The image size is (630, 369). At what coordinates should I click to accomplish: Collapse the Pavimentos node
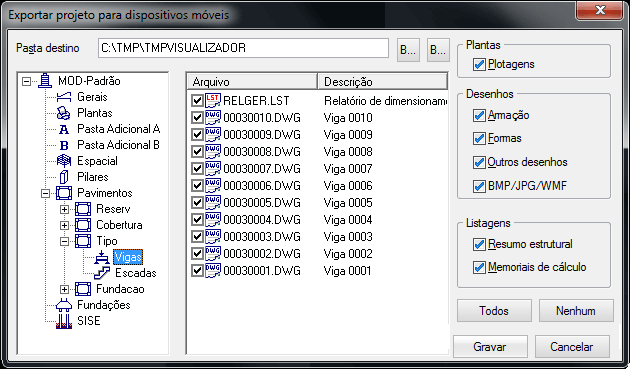point(45,193)
